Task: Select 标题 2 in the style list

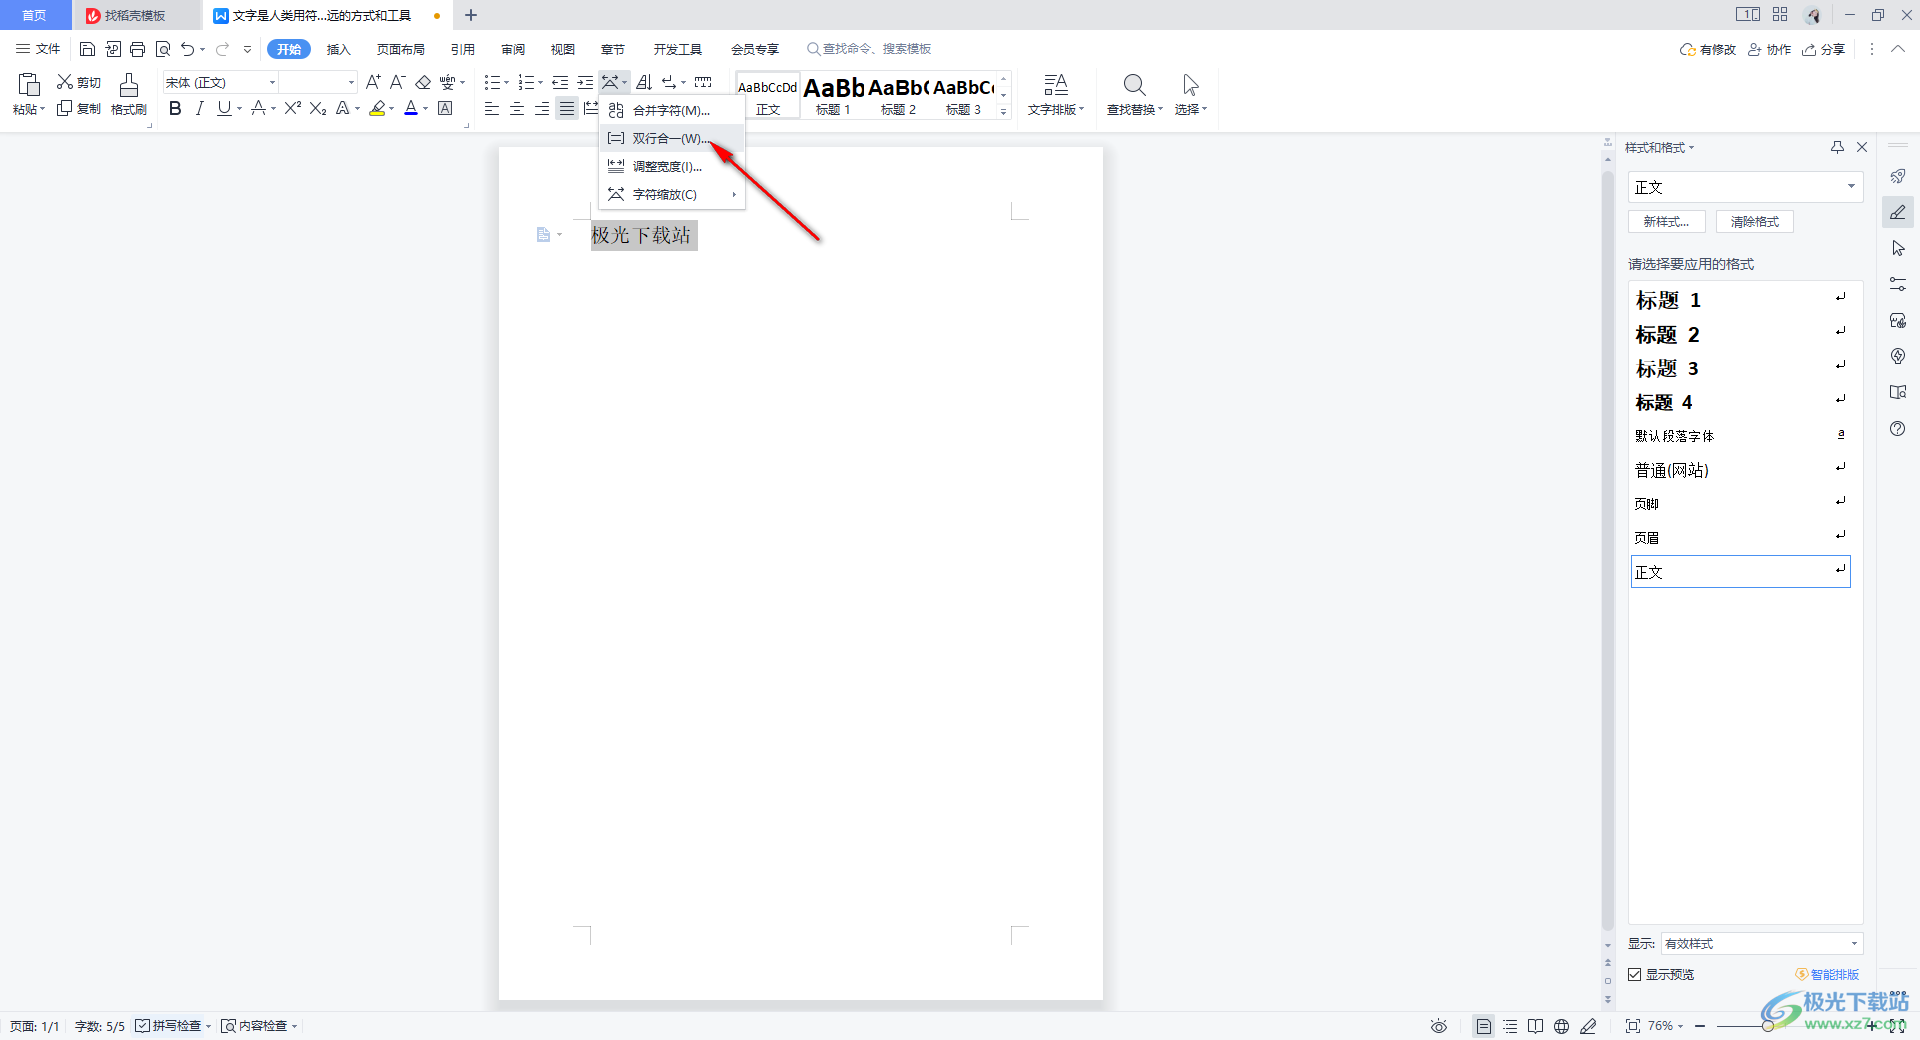Action: click(1740, 334)
